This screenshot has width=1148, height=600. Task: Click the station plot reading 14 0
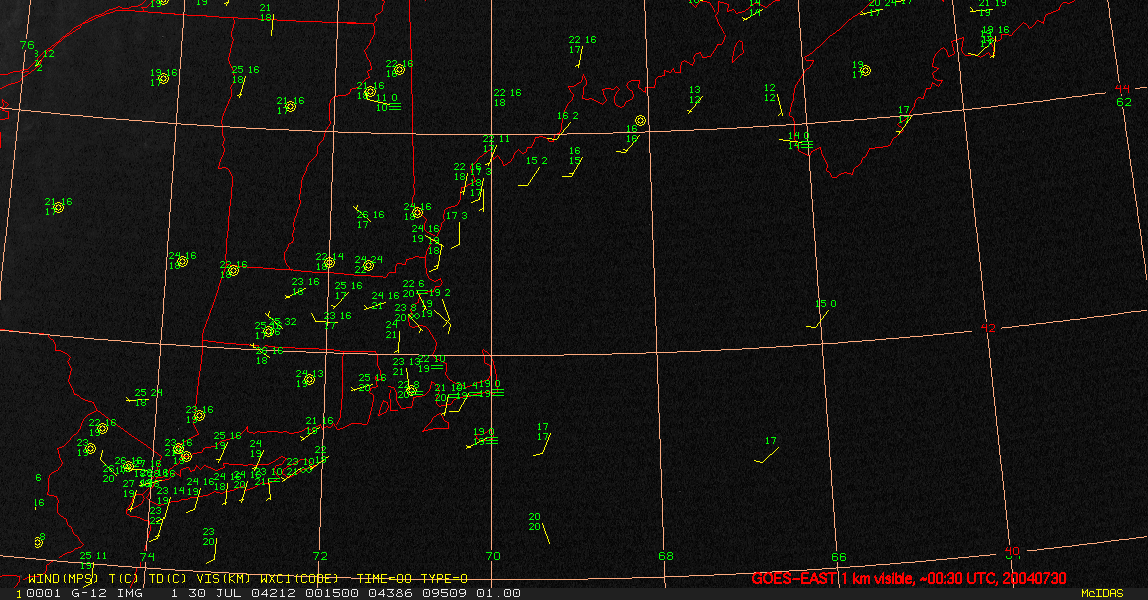click(798, 136)
